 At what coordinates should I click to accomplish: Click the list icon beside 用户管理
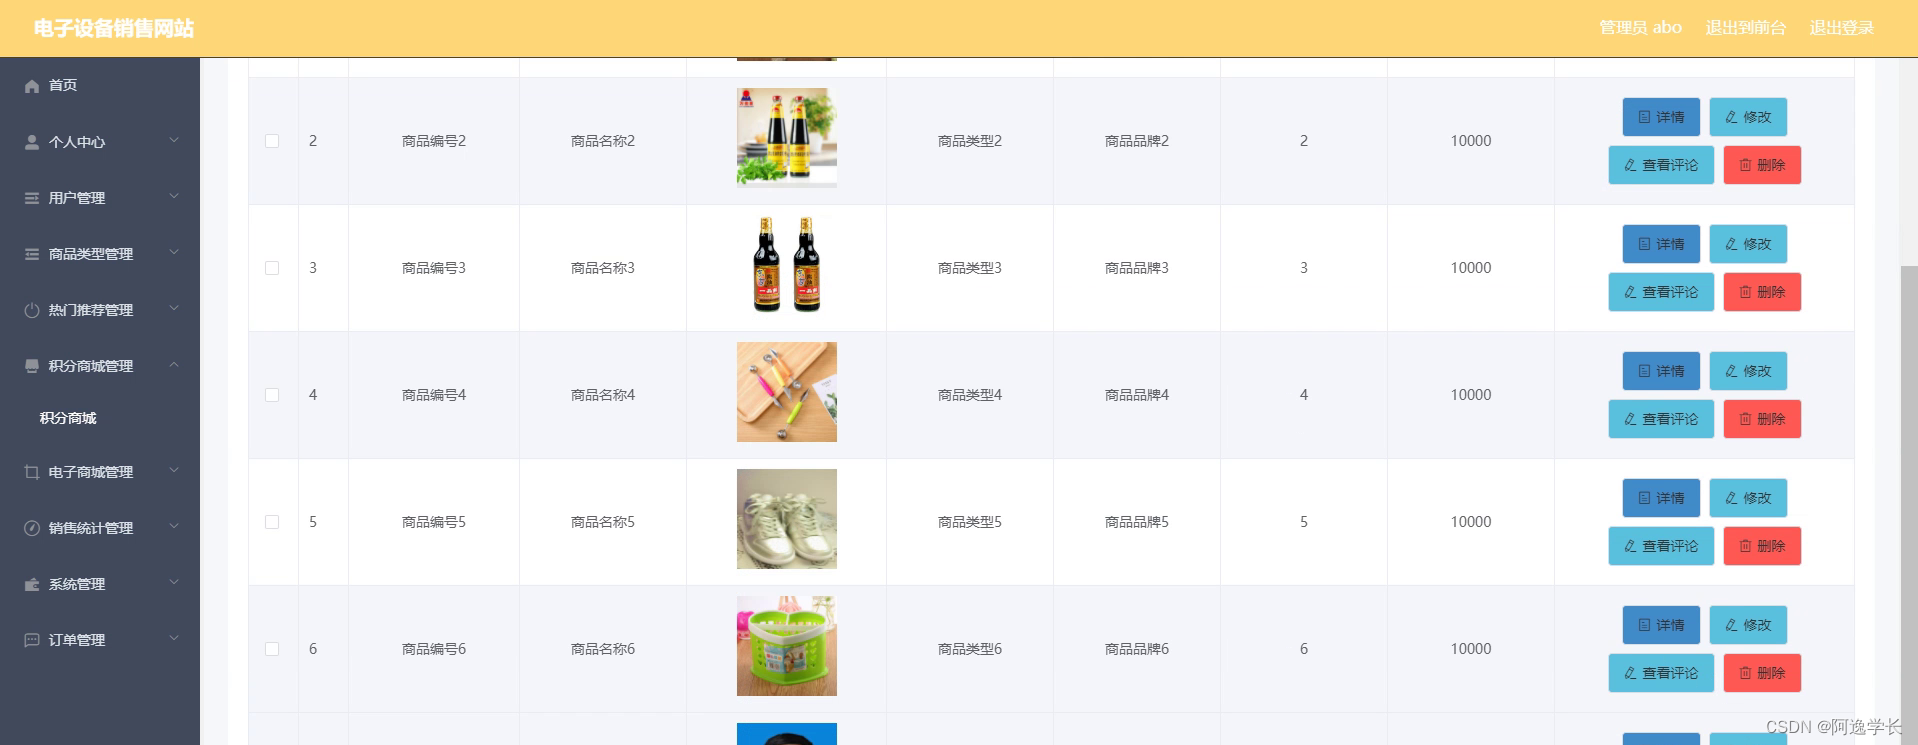(x=32, y=198)
